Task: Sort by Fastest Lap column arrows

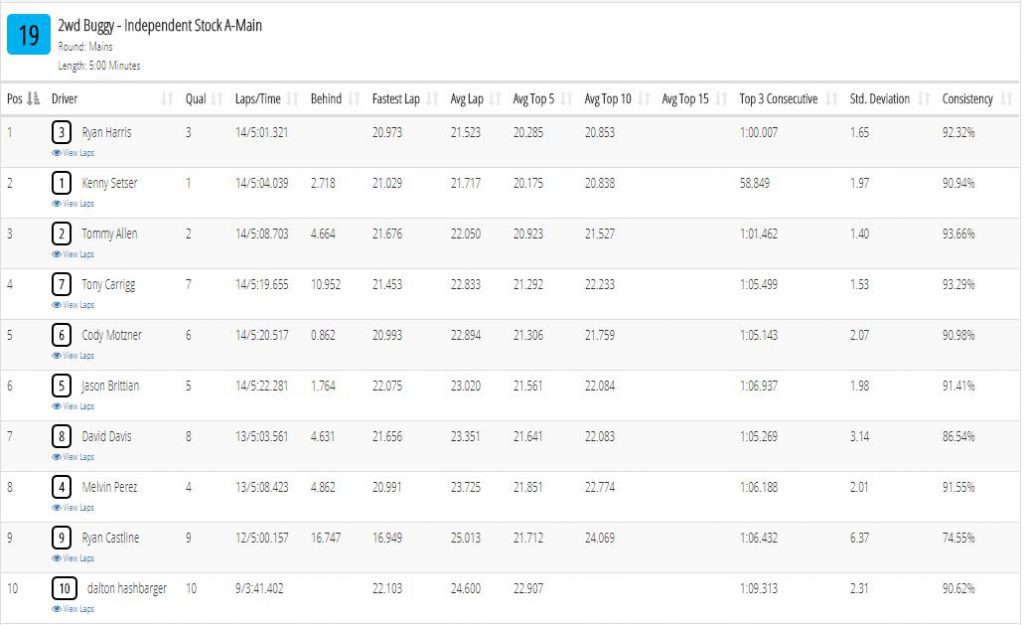Action: click(x=432, y=99)
